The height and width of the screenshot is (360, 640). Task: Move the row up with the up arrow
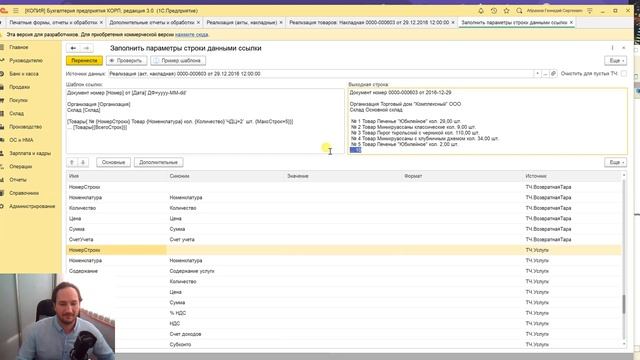tap(72, 162)
